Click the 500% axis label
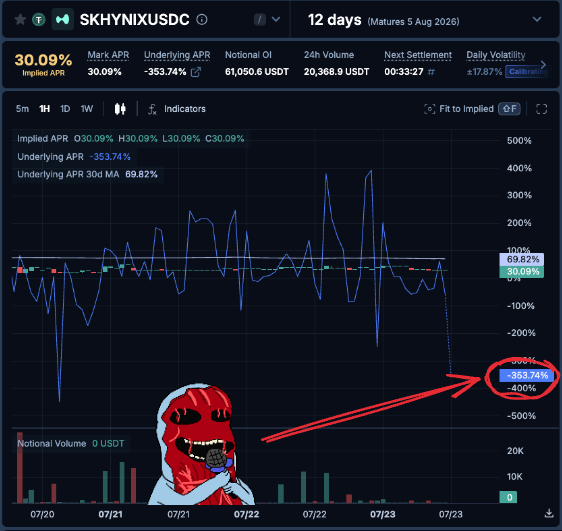 (x=519, y=140)
